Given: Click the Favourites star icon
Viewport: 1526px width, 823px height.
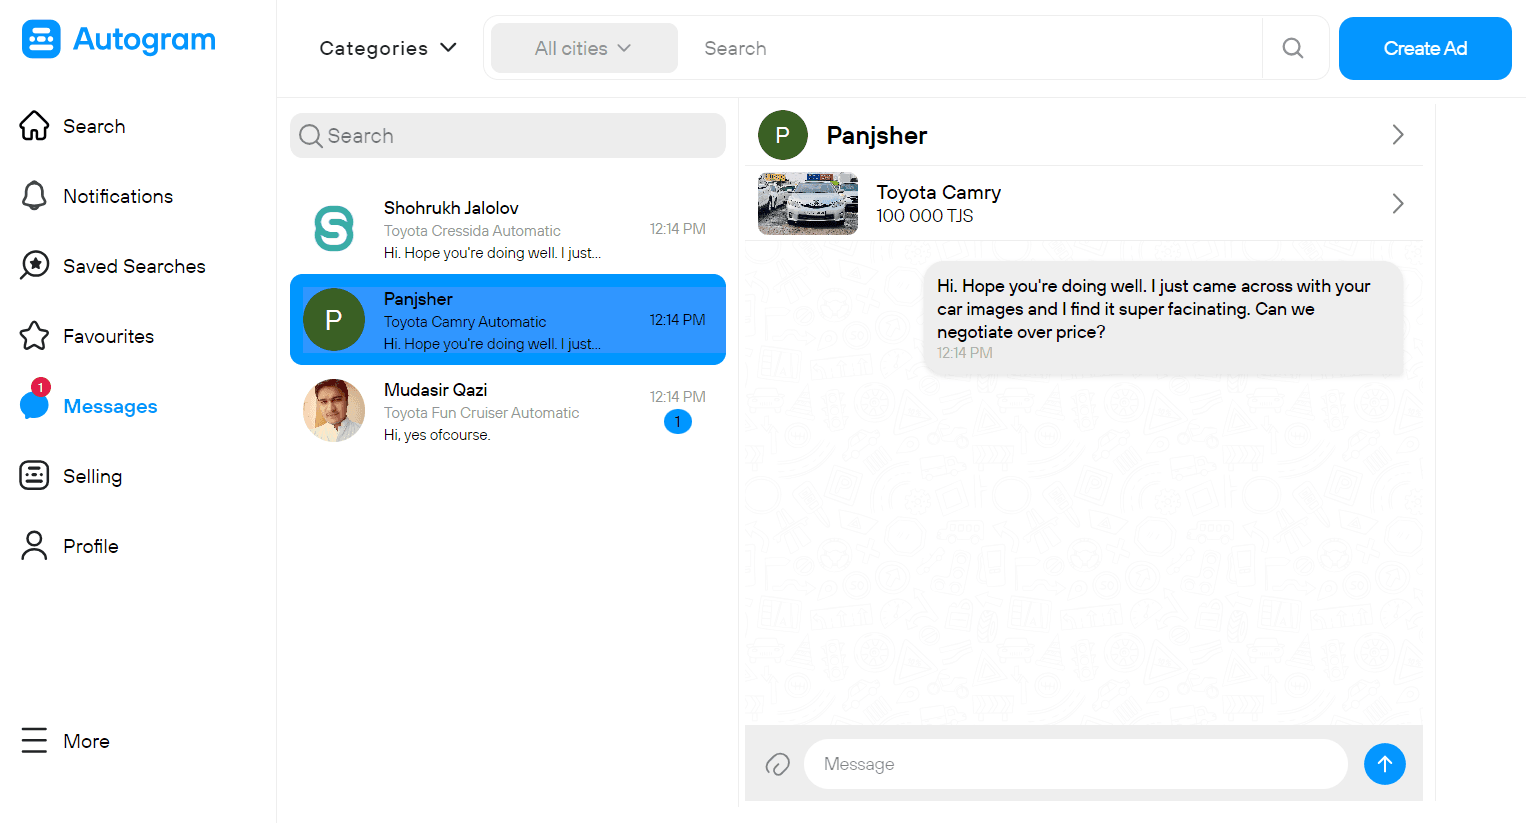Looking at the screenshot, I should (34, 336).
